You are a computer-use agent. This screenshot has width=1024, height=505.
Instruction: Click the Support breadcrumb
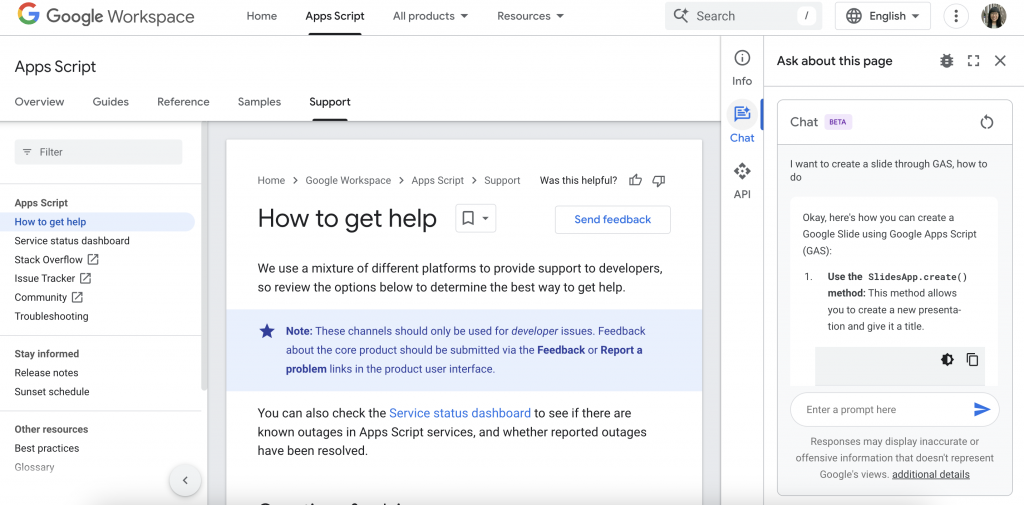[502, 181]
